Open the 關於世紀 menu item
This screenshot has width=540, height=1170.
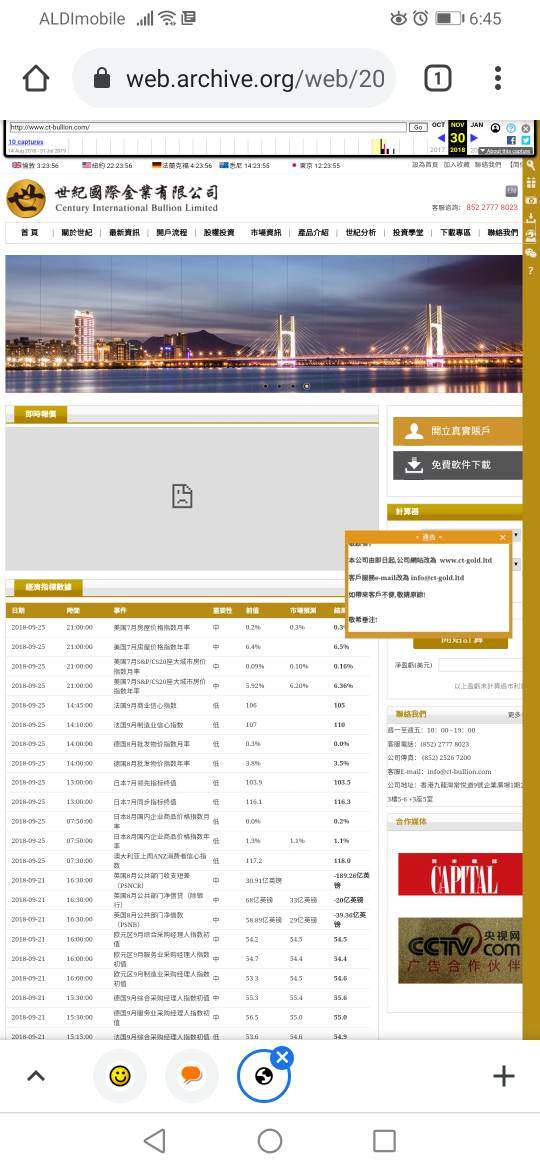(x=76, y=233)
